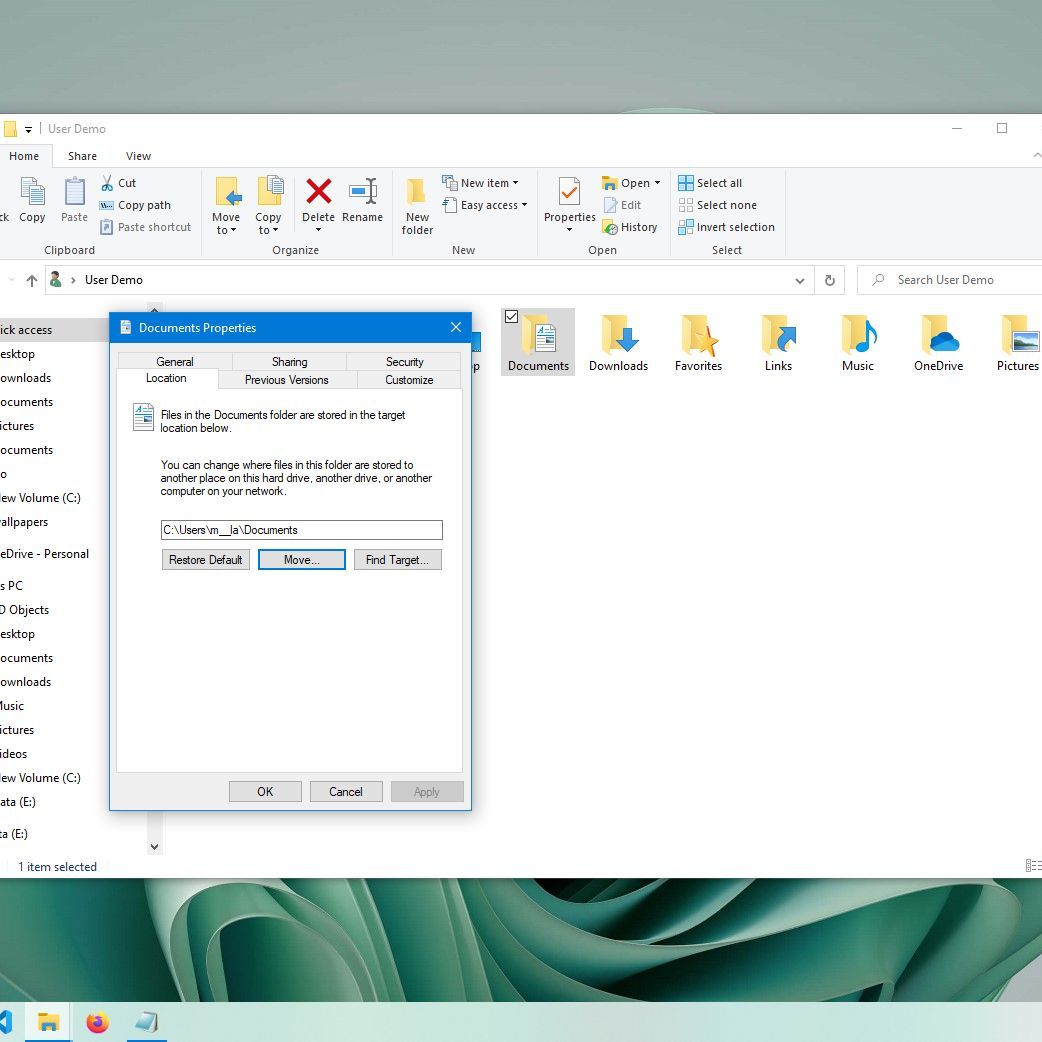This screenshot has height=1042, width=1042.
Task: Click the Cut scissors icon
Action: (107, 183)
